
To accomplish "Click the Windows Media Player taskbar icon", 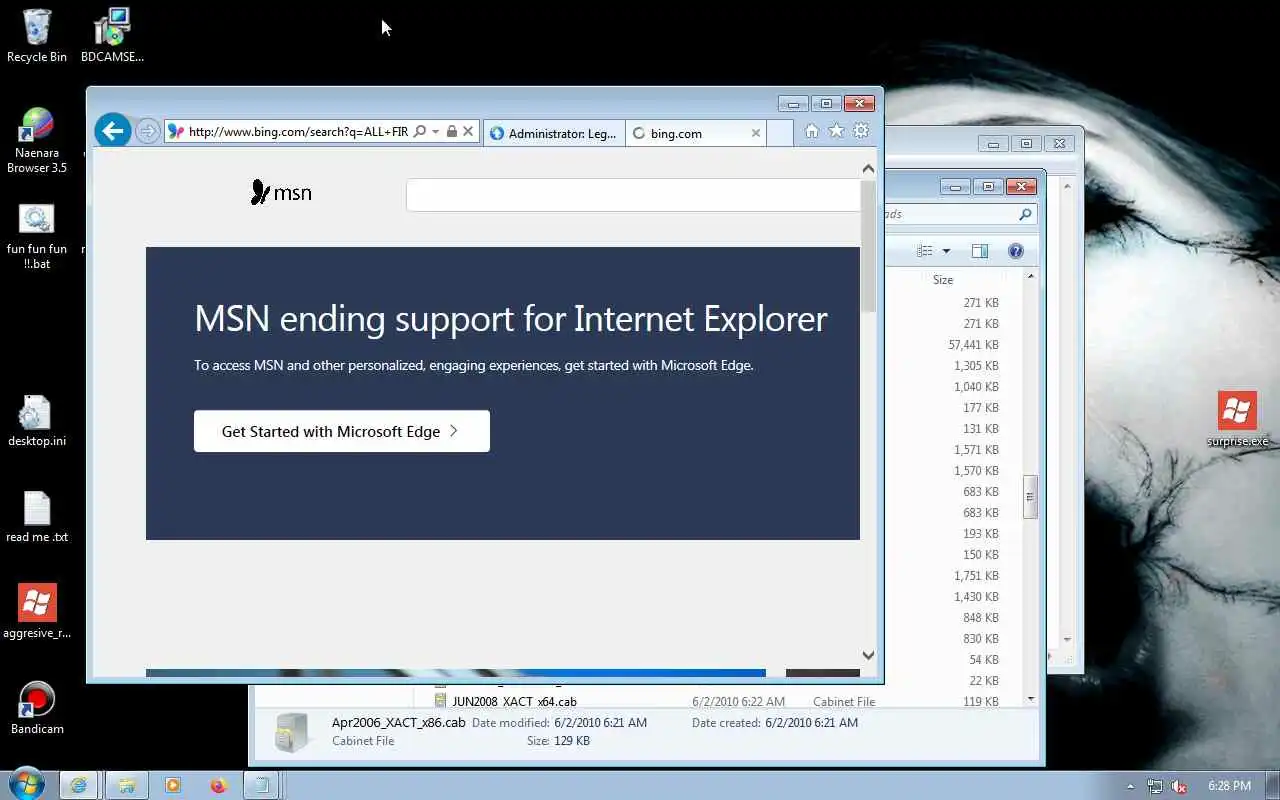I will point(173,786).
